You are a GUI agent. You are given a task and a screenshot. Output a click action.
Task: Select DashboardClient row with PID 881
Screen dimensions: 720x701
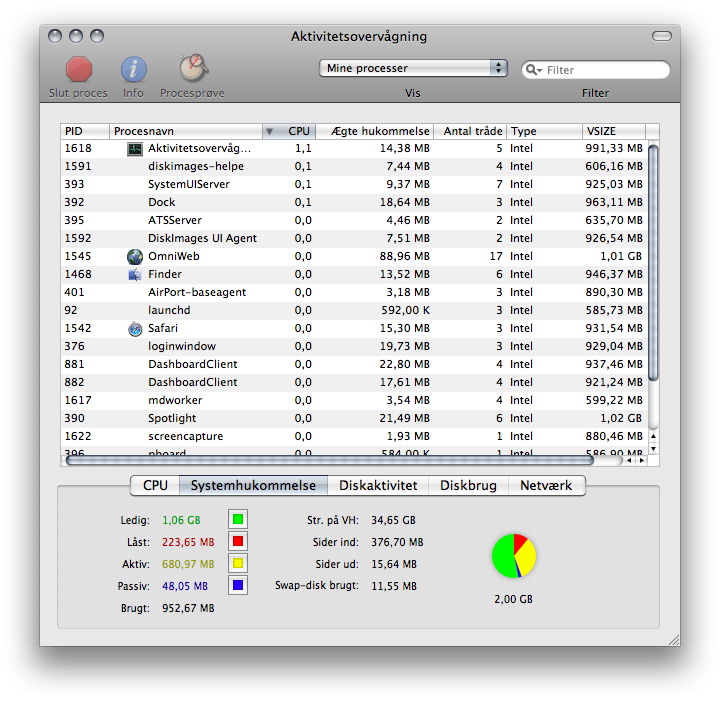click(x=354, y=365)
